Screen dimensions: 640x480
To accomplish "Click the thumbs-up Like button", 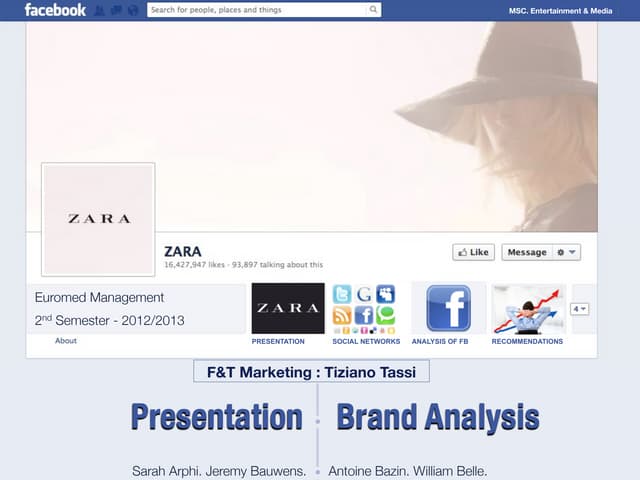I will coord(473,252).
